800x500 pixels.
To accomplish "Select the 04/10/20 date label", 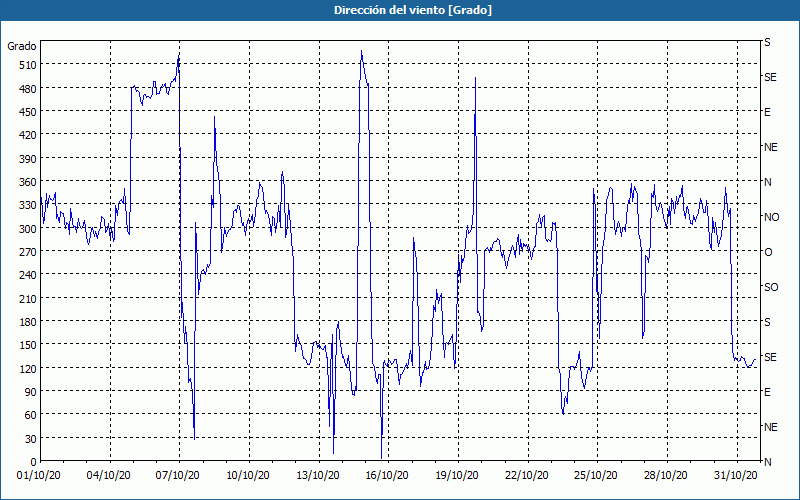I will point(109,476).
